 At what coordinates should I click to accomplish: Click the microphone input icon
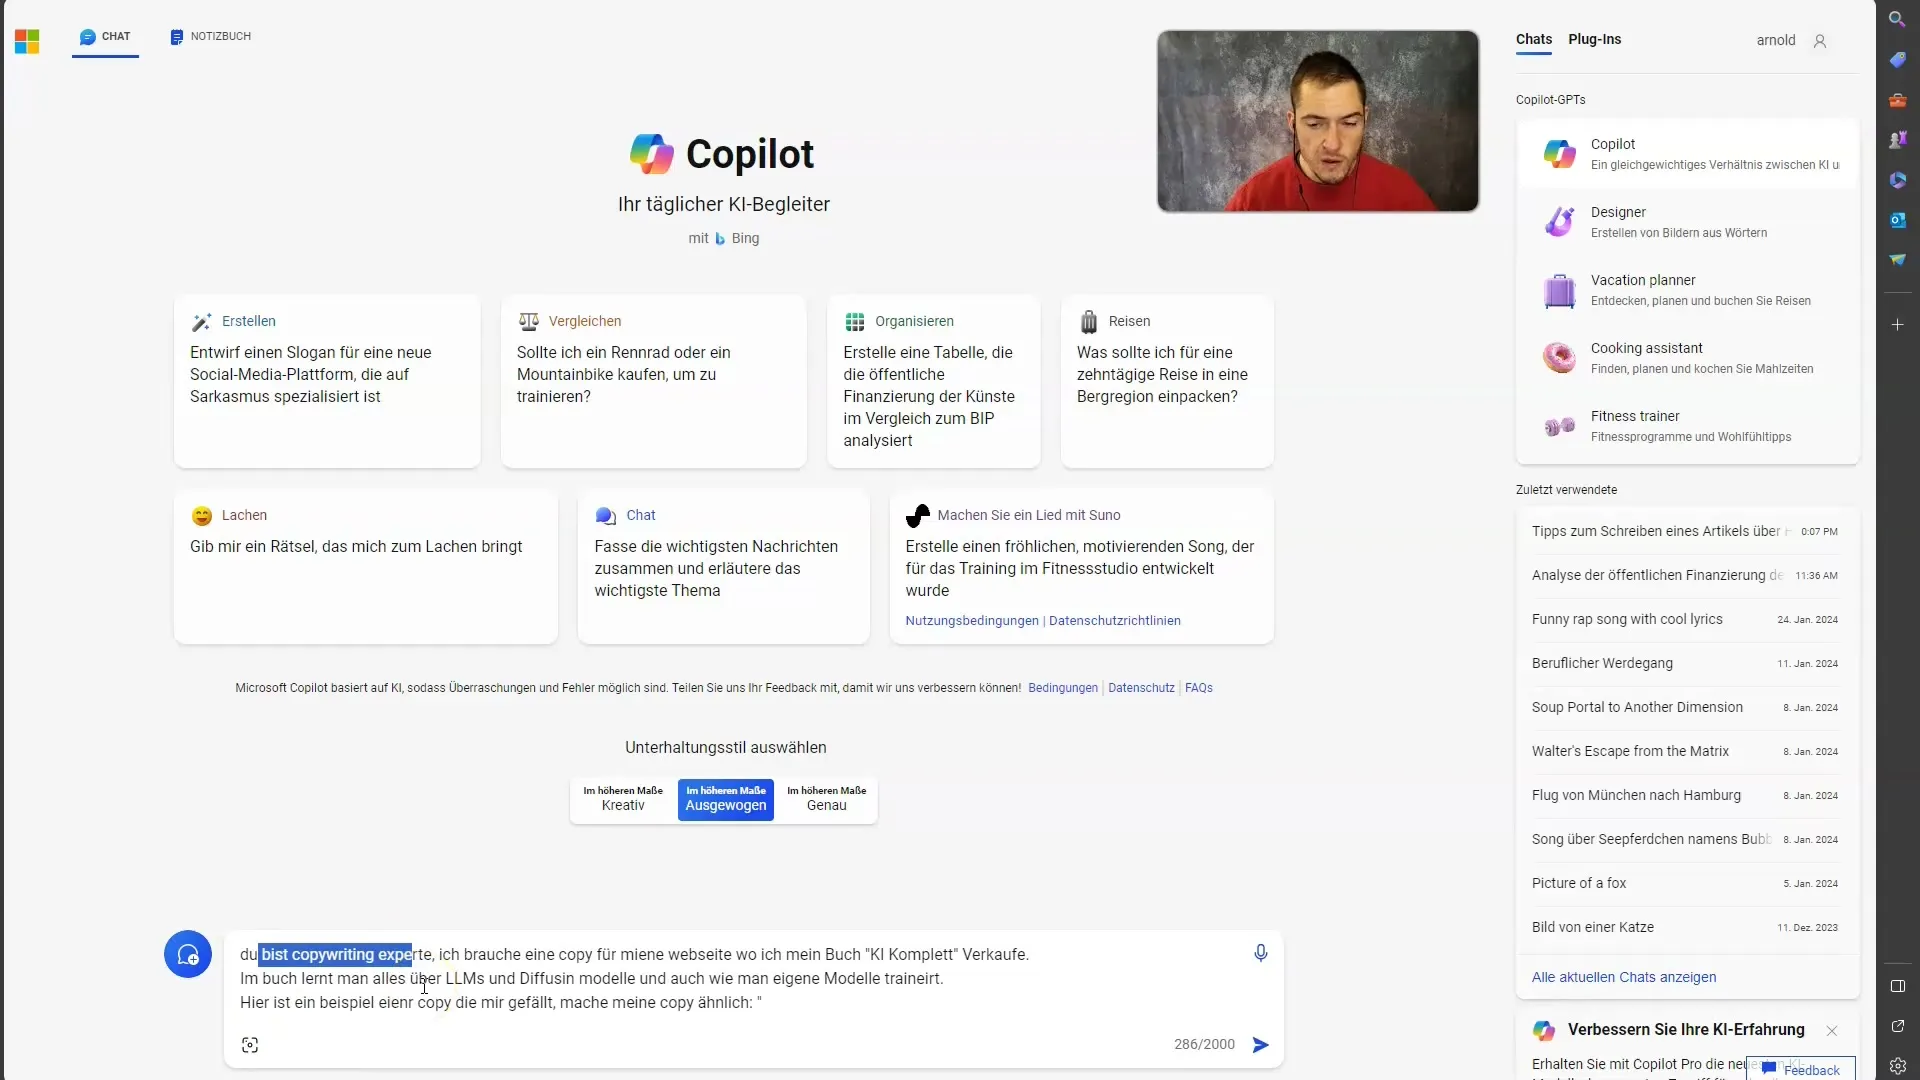(x=1261, y=952)
